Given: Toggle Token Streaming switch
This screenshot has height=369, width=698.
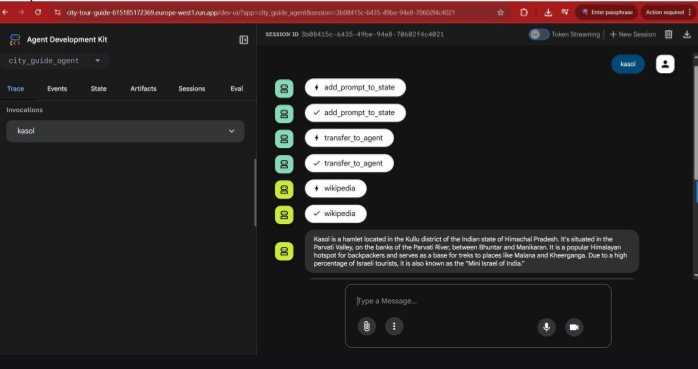Looking at the screenshot, I should click(x=539, y=34).
